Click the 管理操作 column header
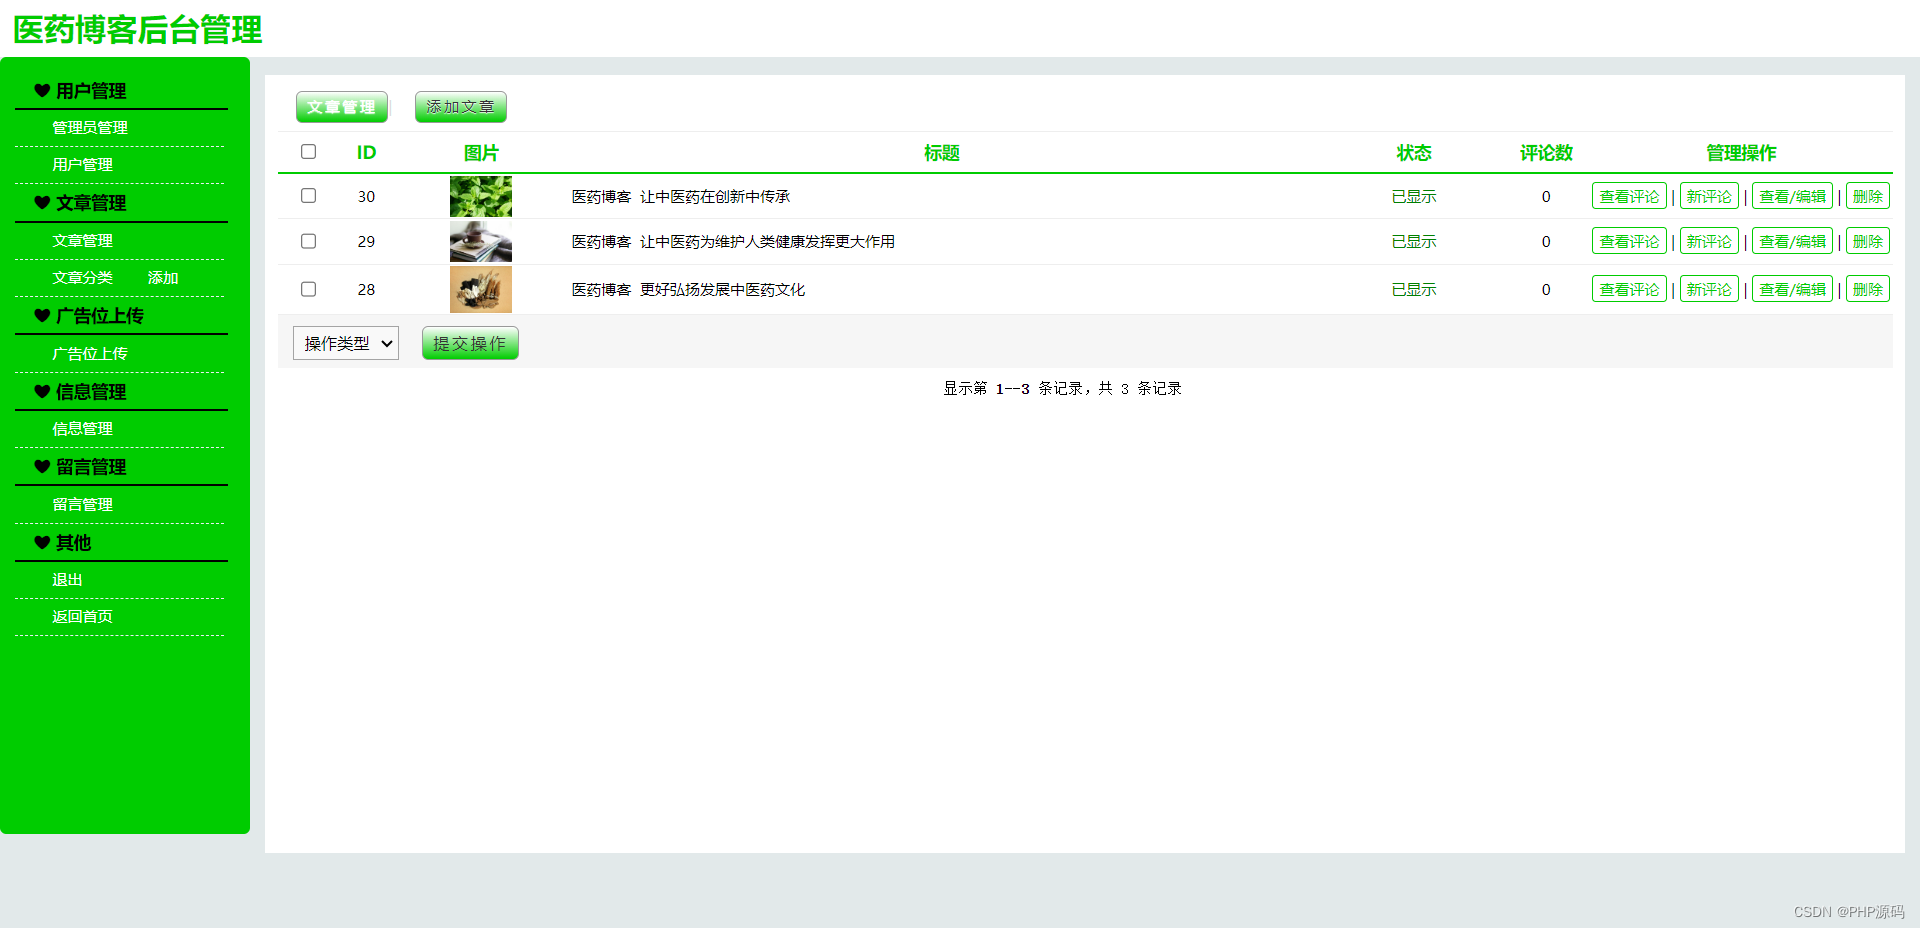The height and width of the screenshot is (928, 1920). tap(1741, 153)
